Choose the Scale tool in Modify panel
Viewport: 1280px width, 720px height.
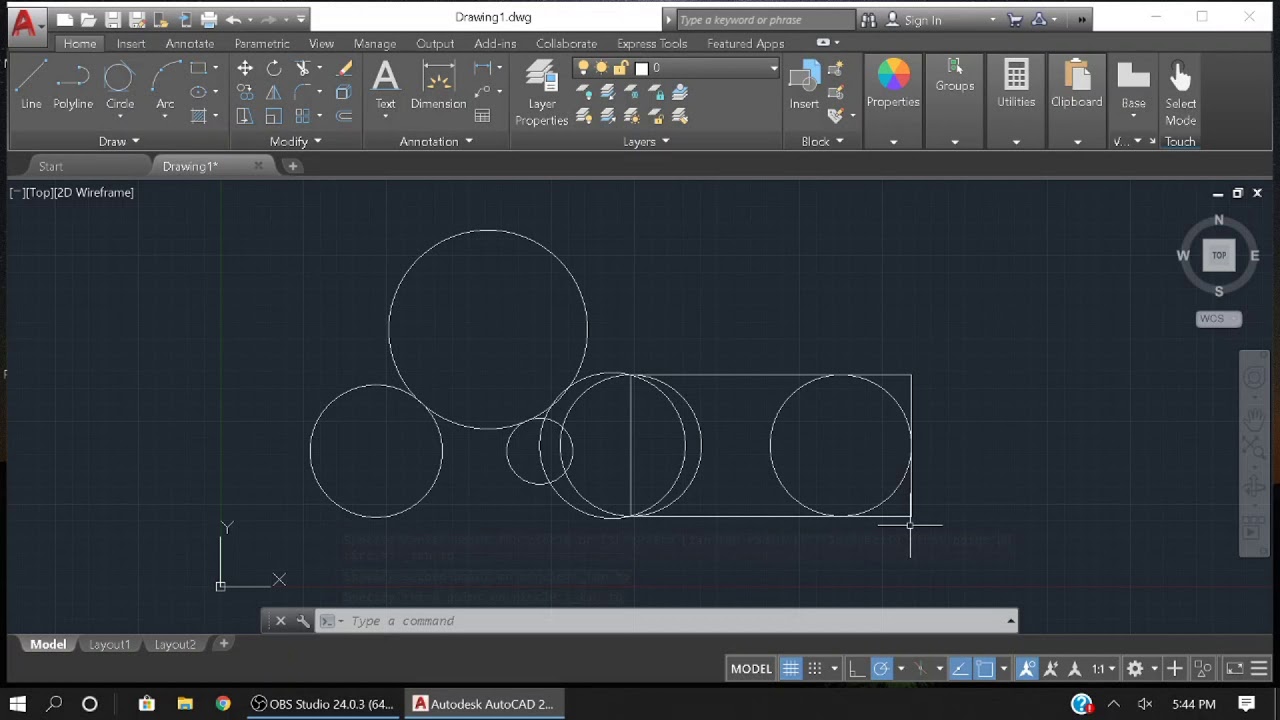(x=273, y=116)
